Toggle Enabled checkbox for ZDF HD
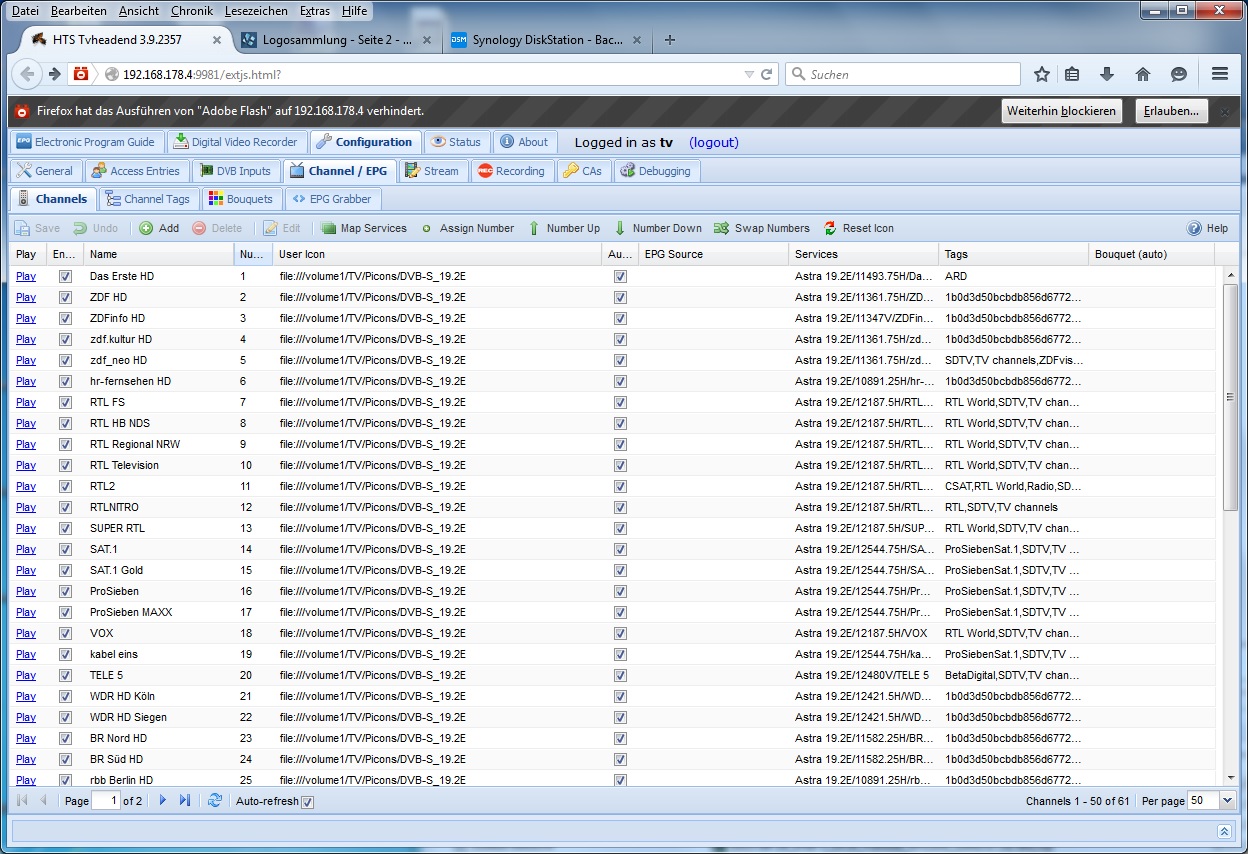The width and height of the screenshot is (1248, 854). pos(65,297)
